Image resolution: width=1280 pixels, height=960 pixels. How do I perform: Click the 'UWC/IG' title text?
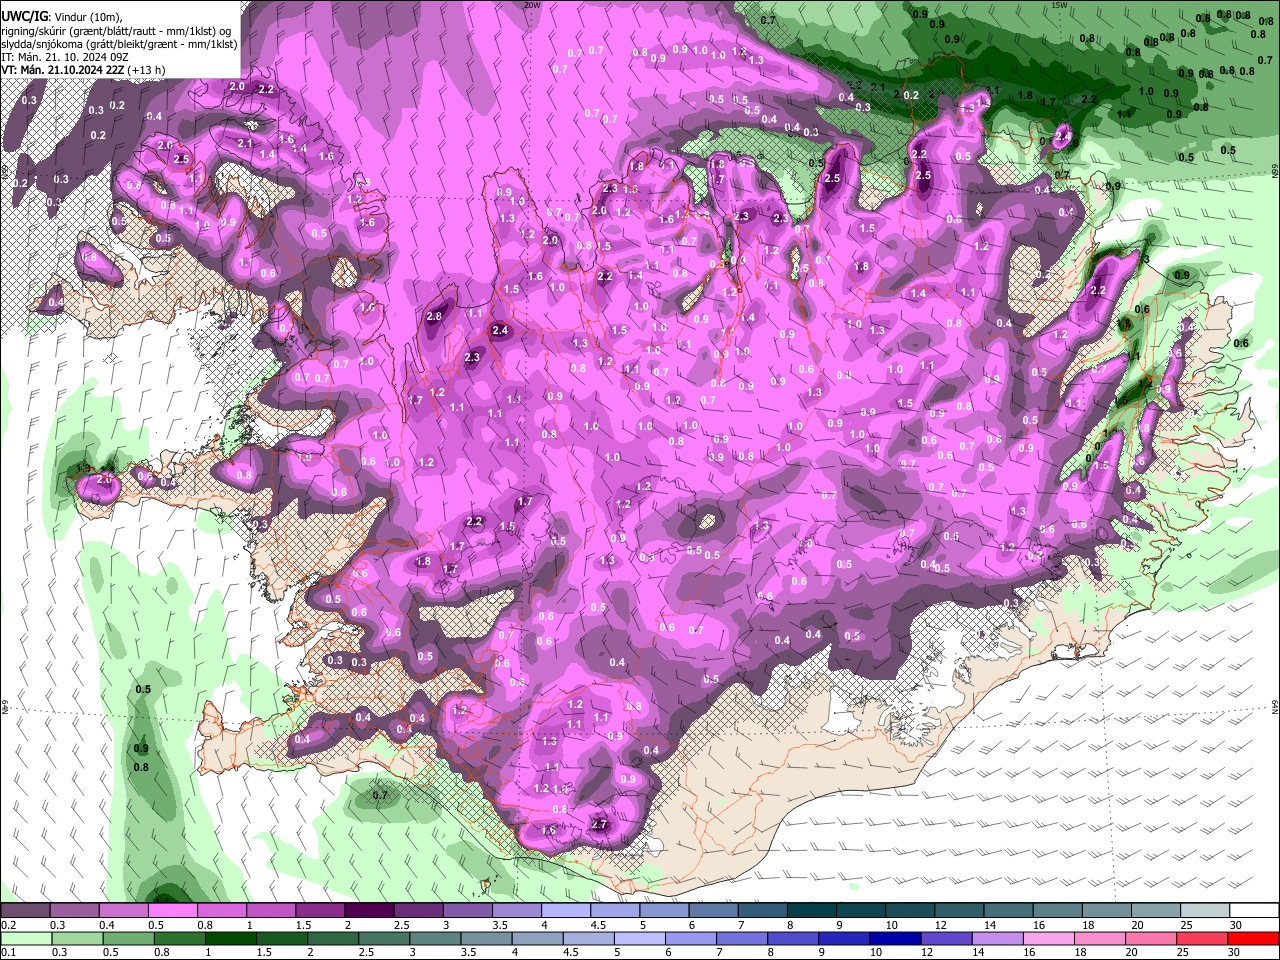[x=23, y=16]
